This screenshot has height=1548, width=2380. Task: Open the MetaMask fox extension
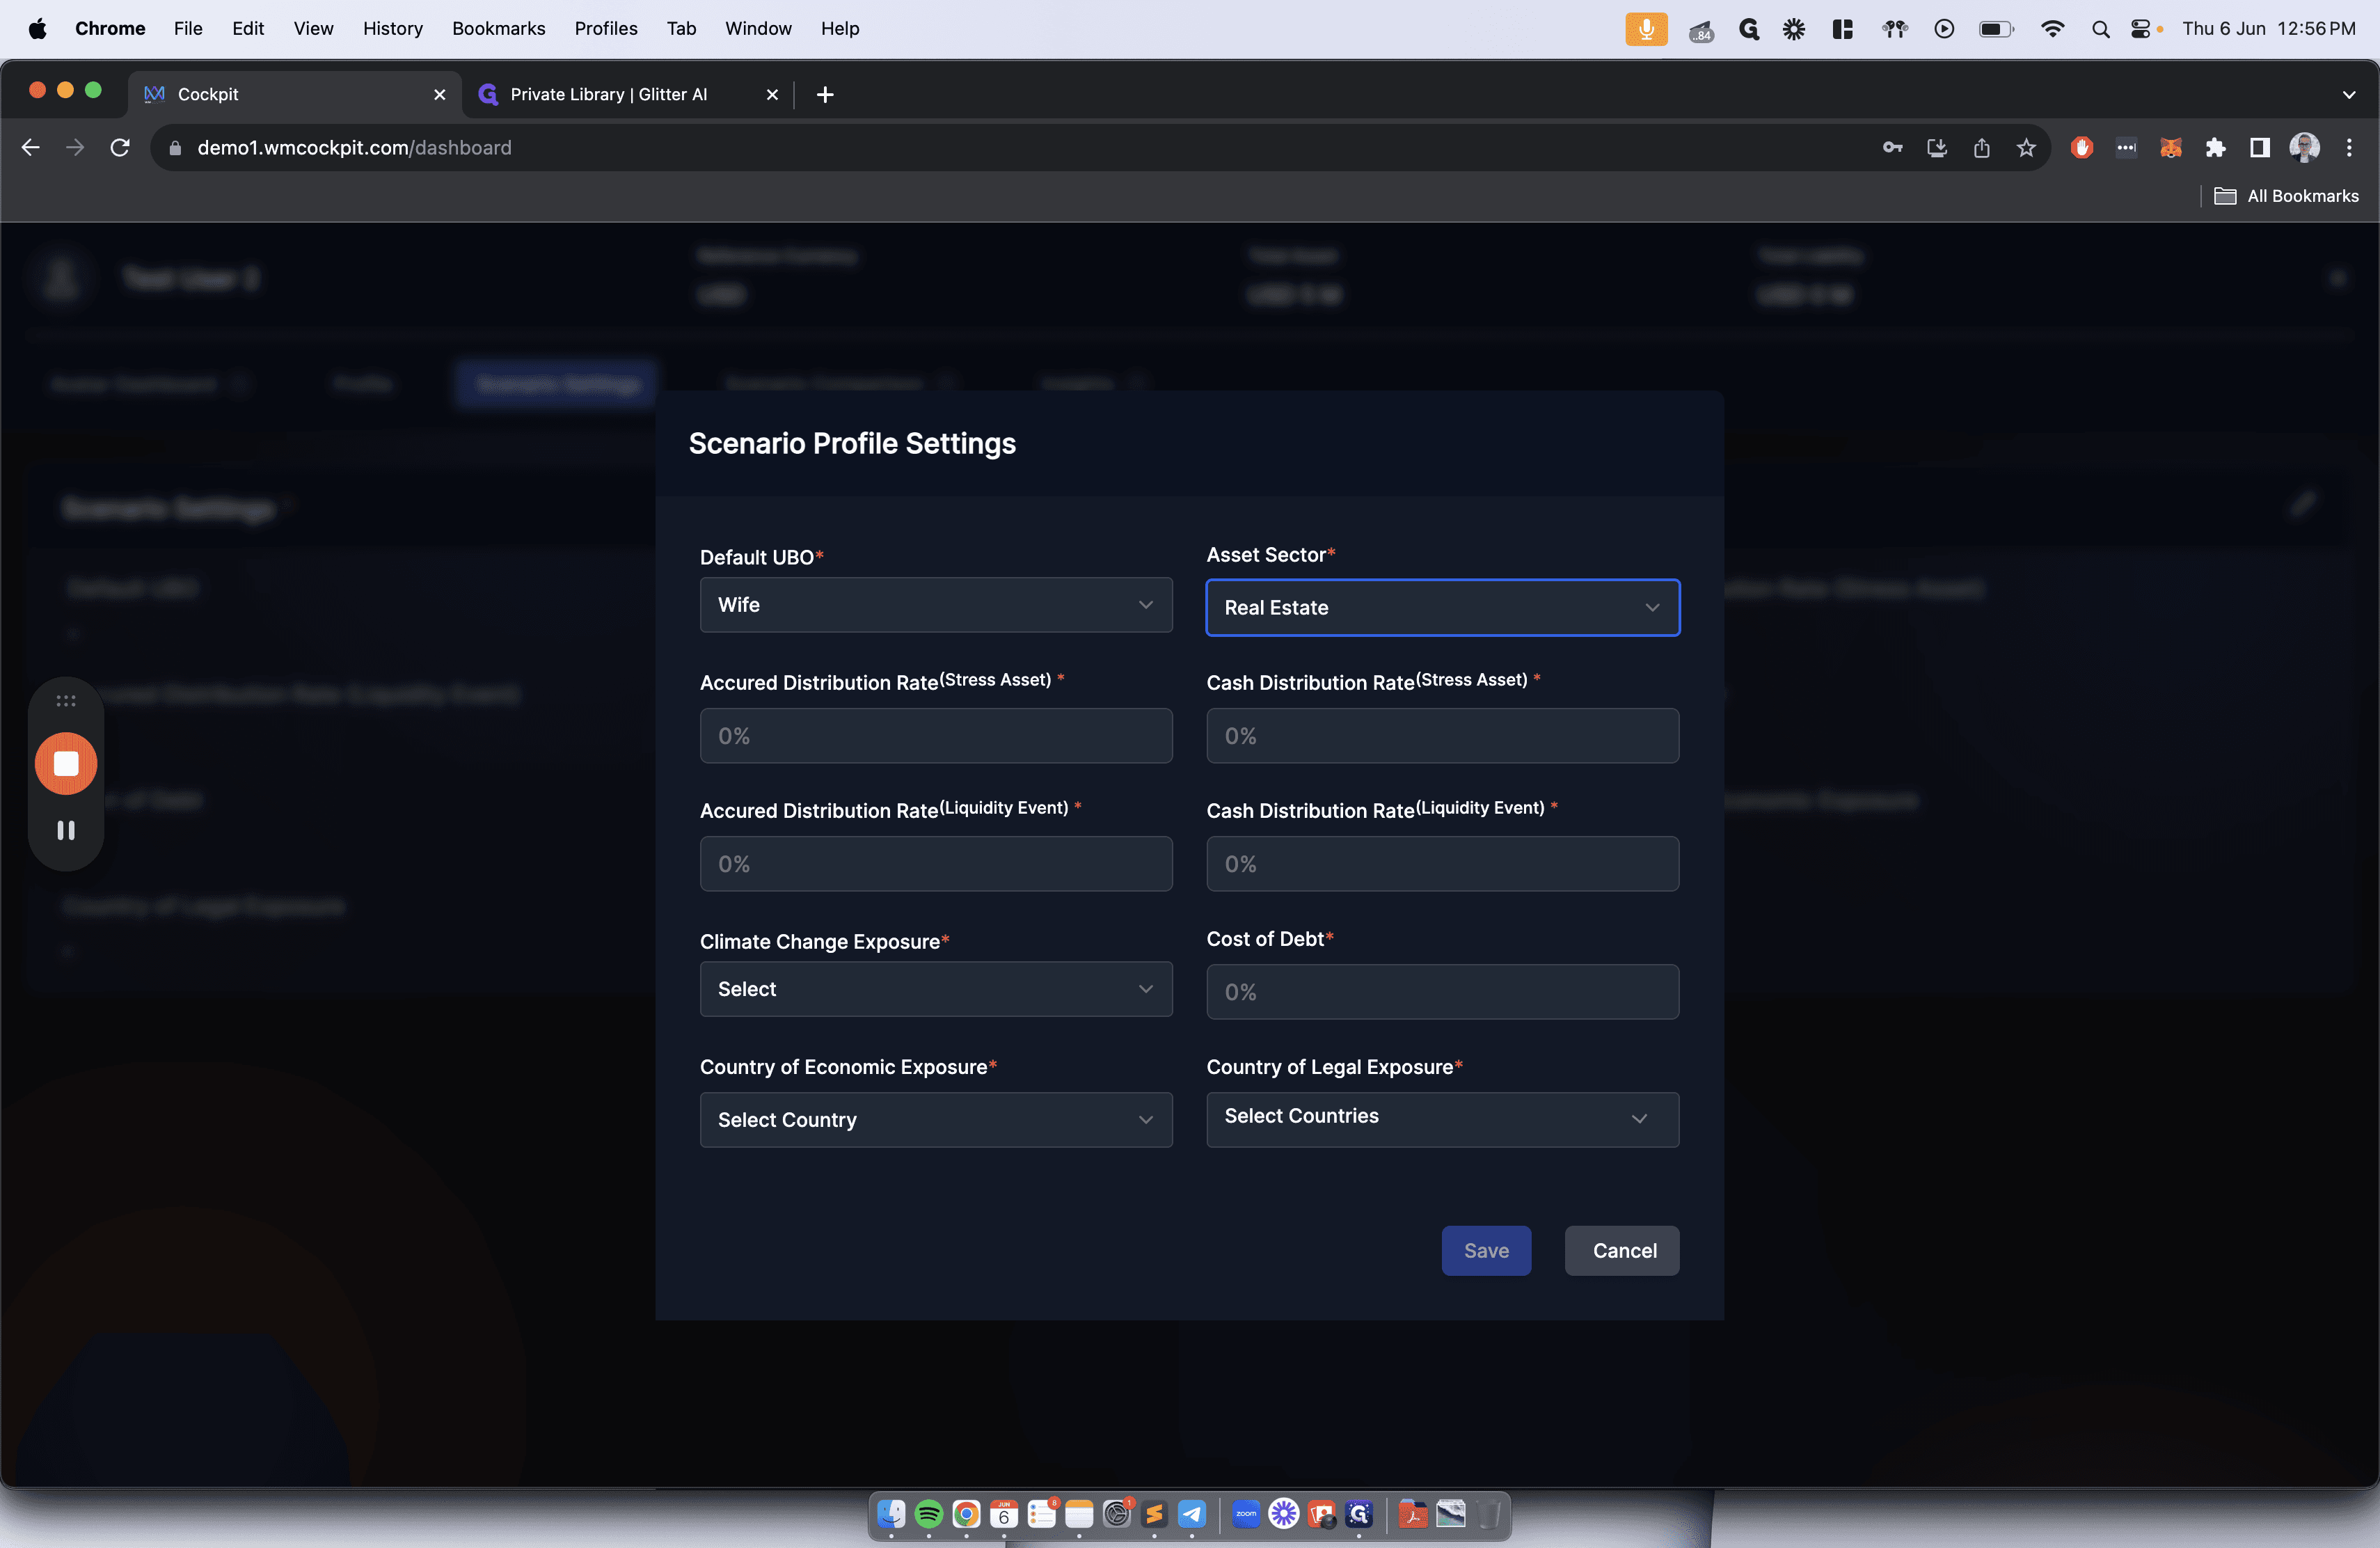(x=2171, y=148)
